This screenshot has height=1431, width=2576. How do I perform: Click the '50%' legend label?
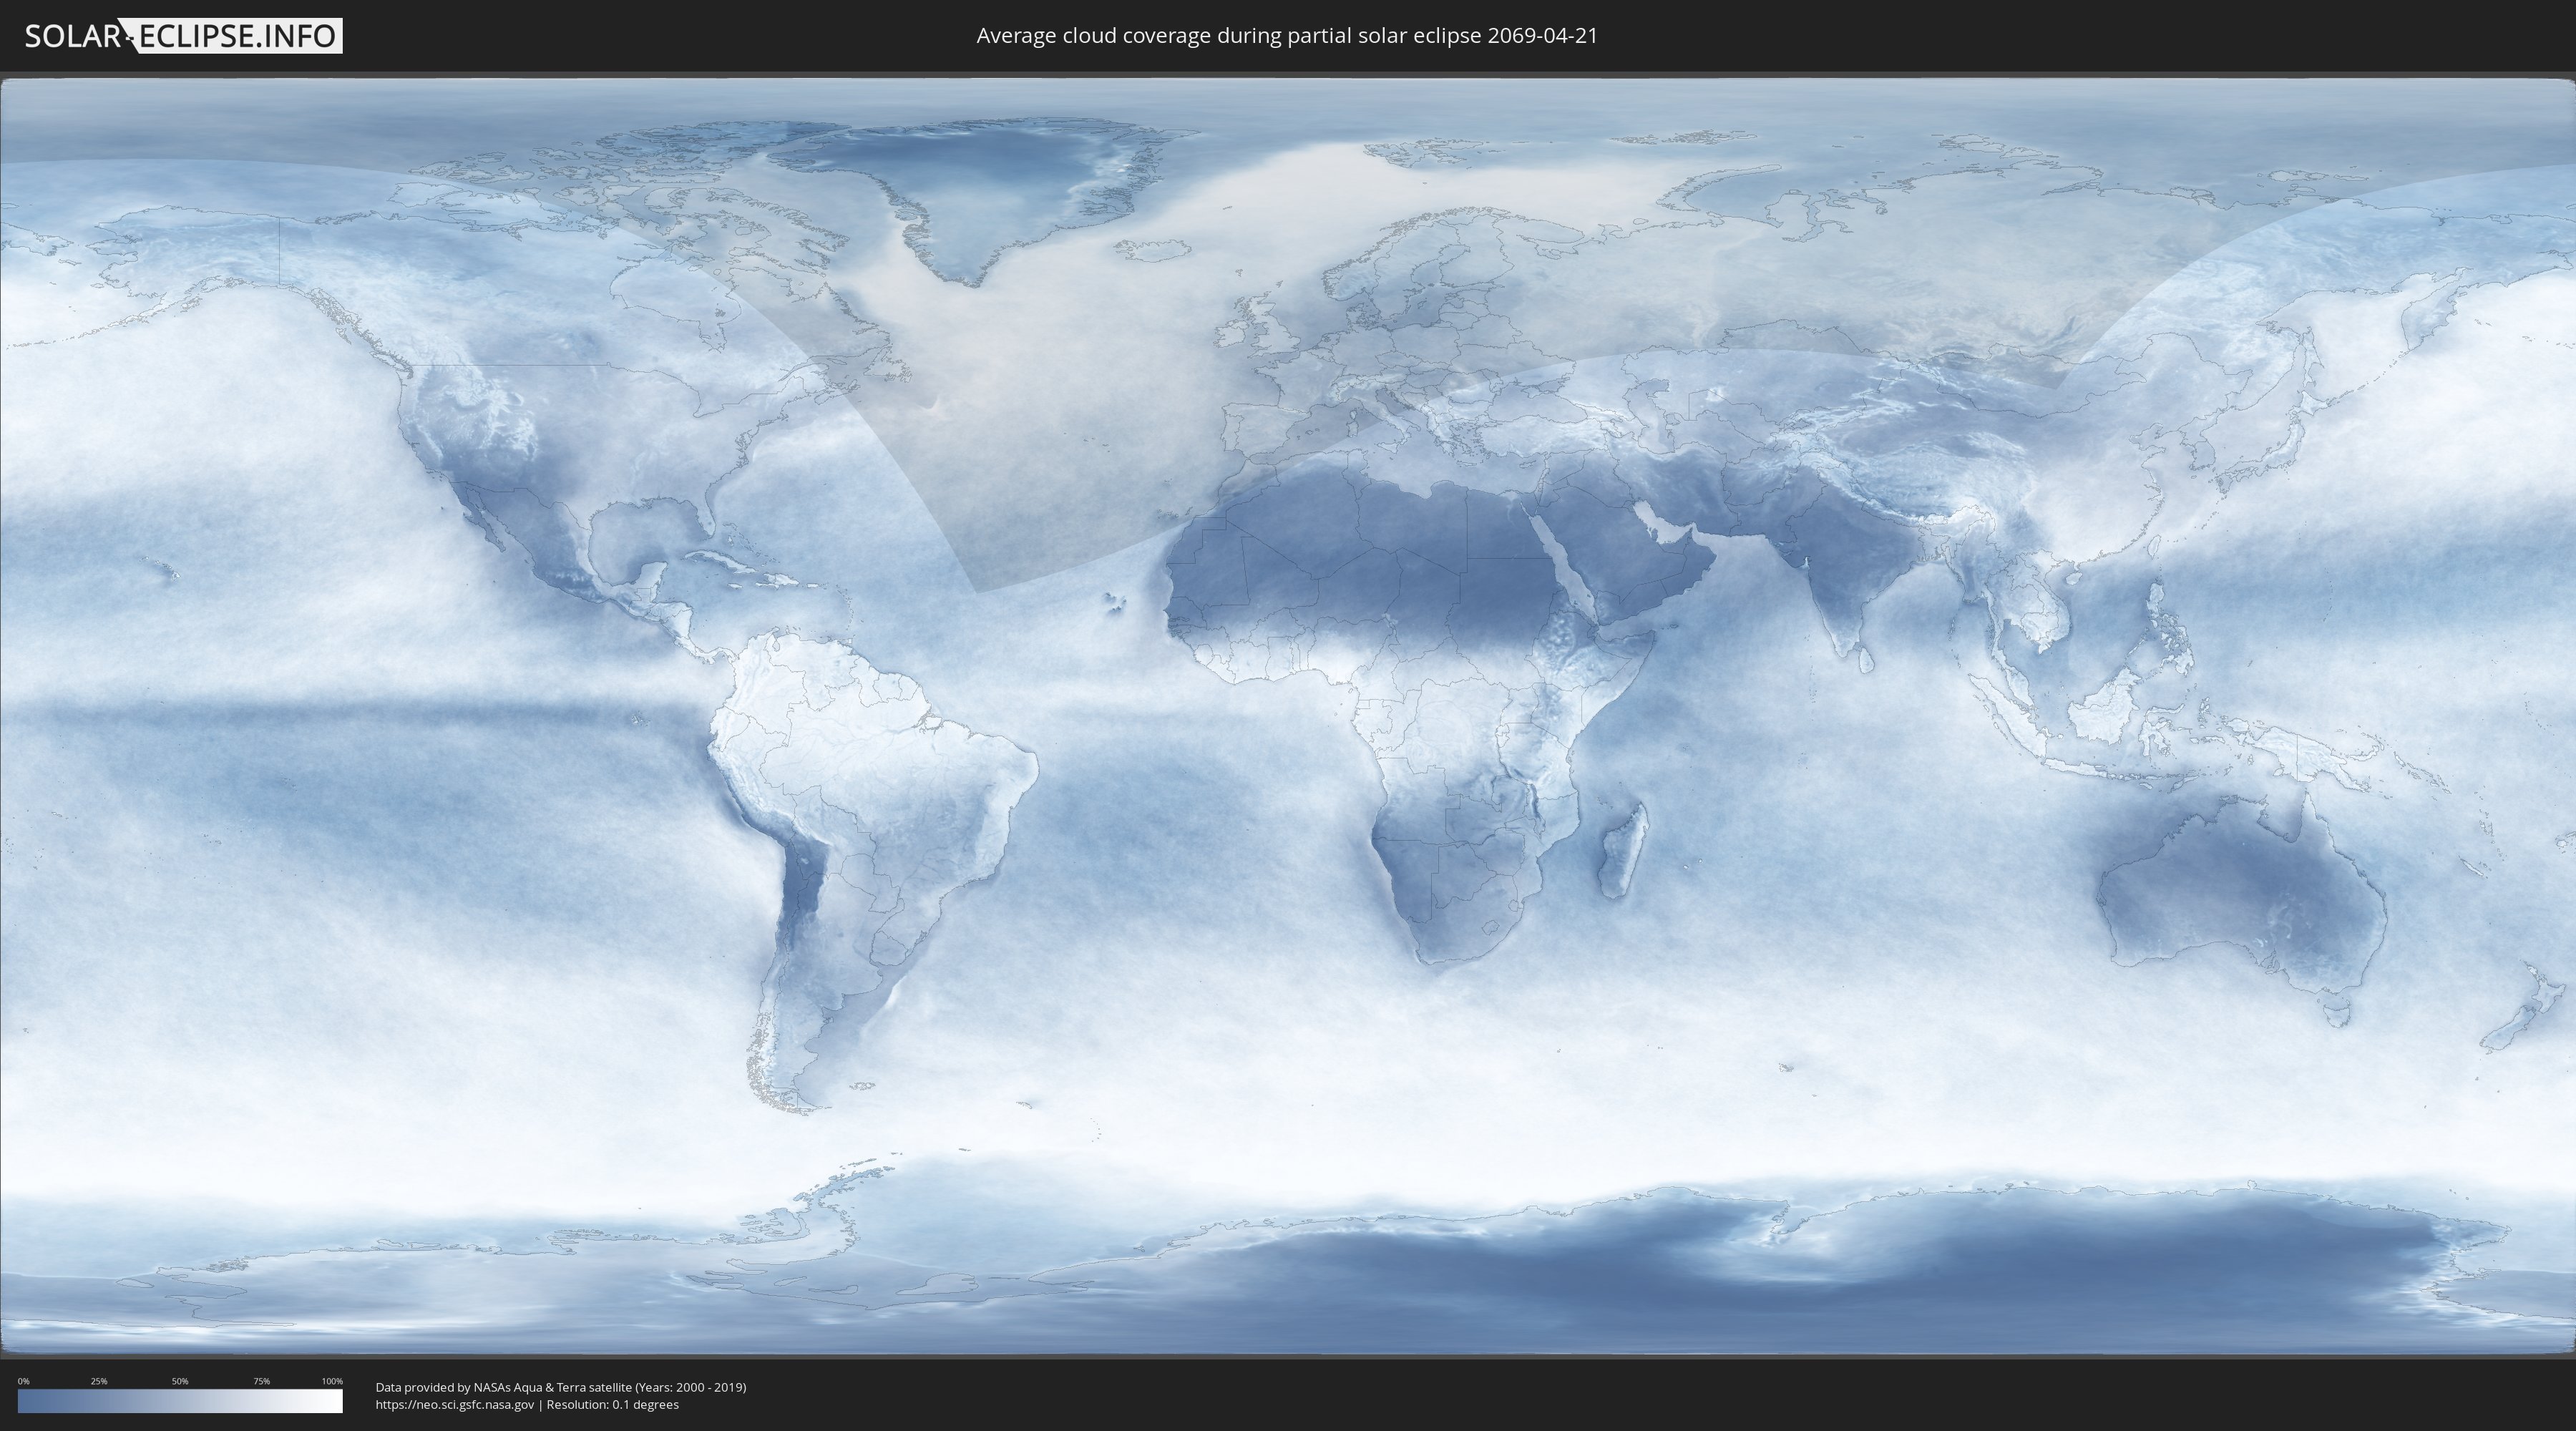tap(180, 1381)
